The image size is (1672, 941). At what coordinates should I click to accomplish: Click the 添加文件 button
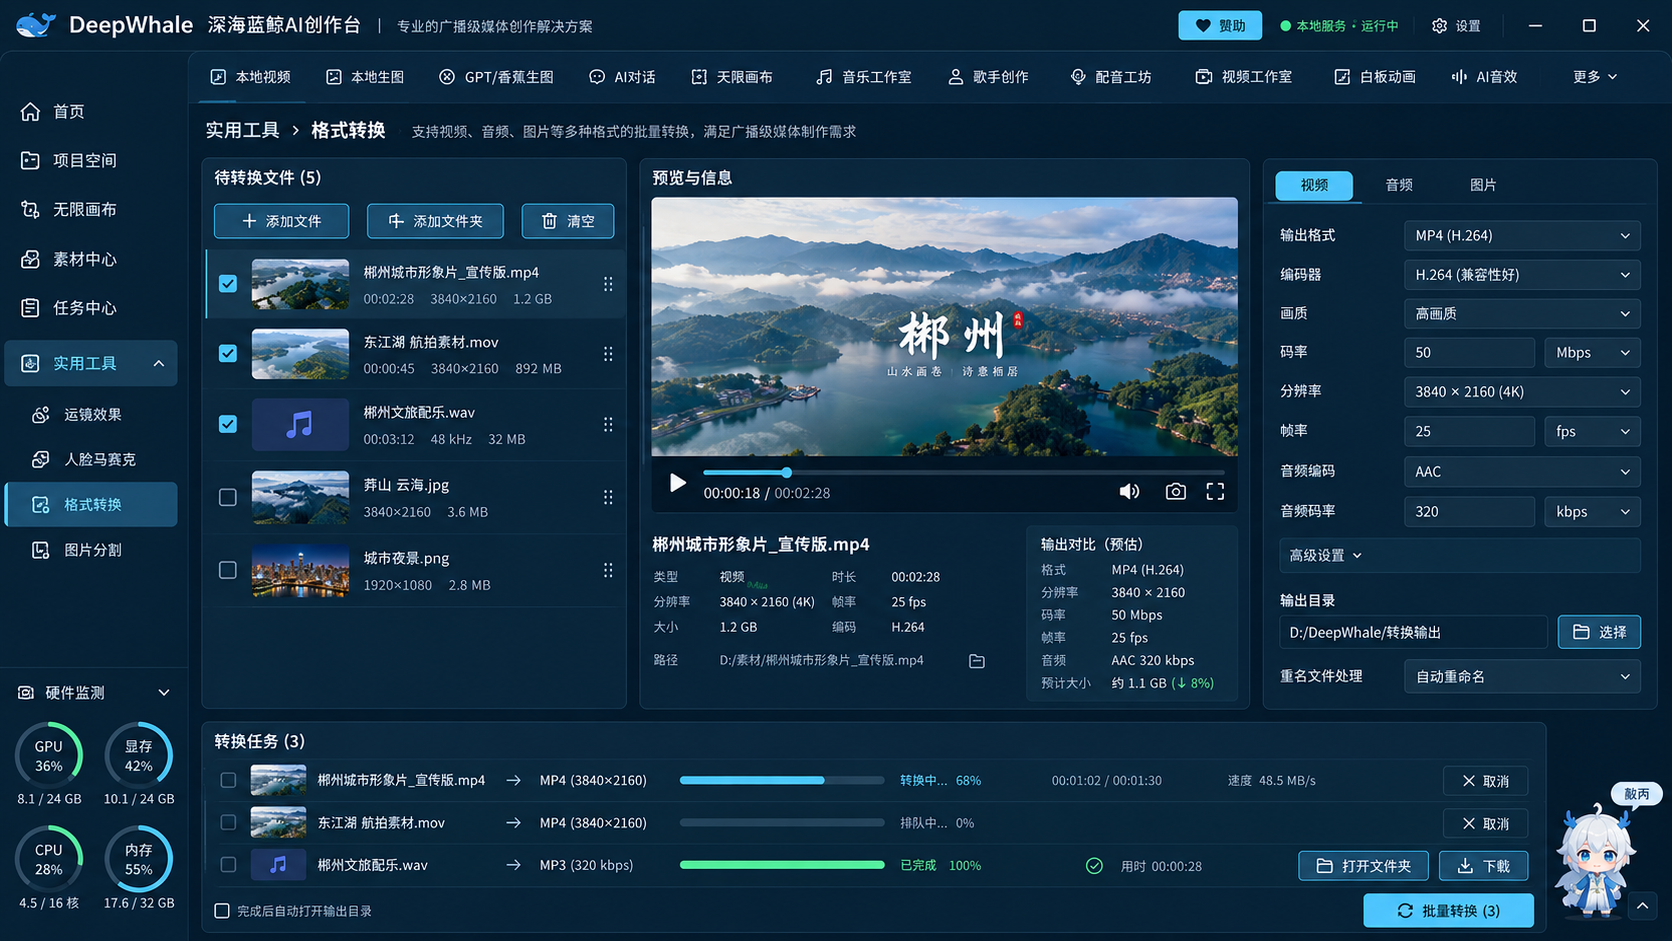coord(282,221)
